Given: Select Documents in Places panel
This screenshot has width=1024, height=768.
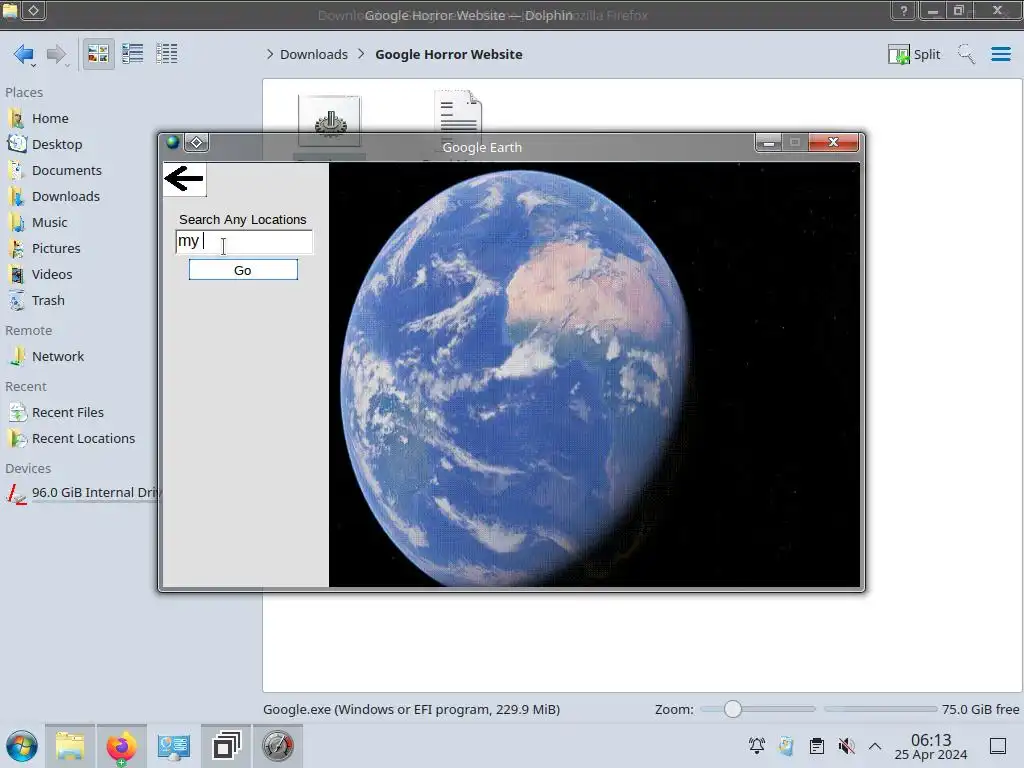Looking at the screenshot, I should pos(67,170).
